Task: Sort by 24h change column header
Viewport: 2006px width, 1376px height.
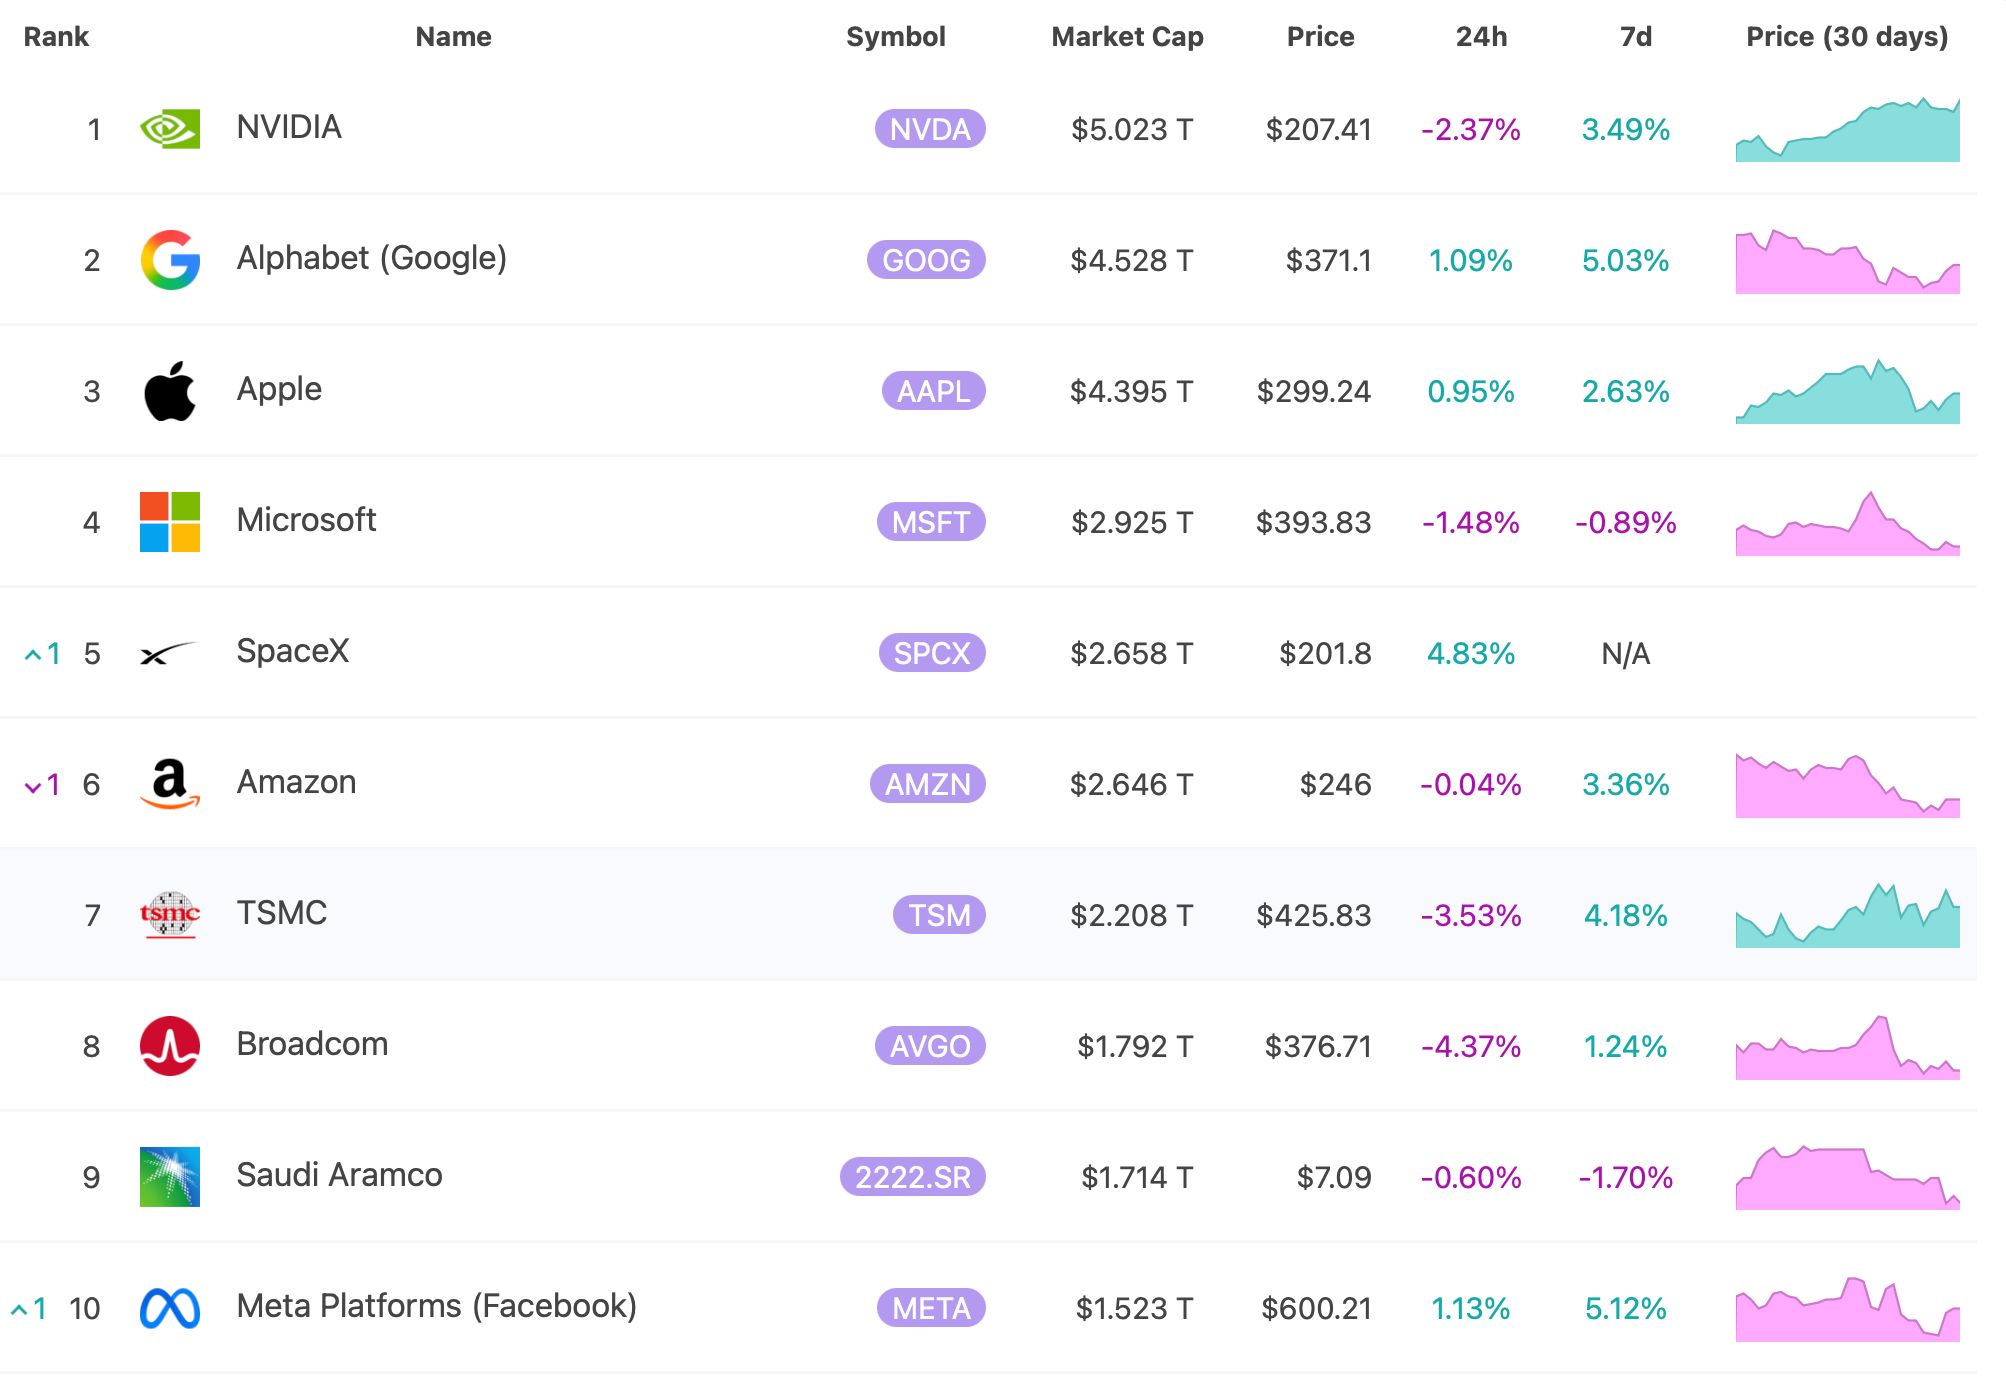Action: [x=1481, y=37]
